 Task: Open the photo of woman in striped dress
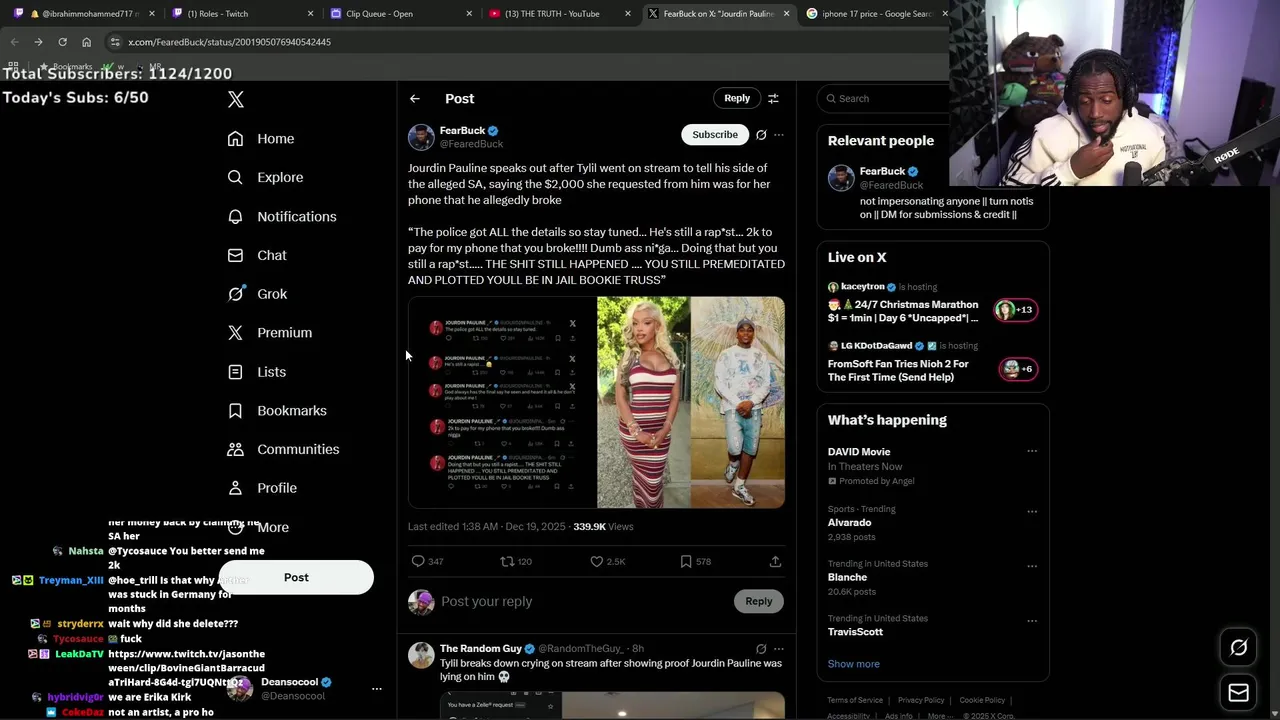(x=643, y=402)
